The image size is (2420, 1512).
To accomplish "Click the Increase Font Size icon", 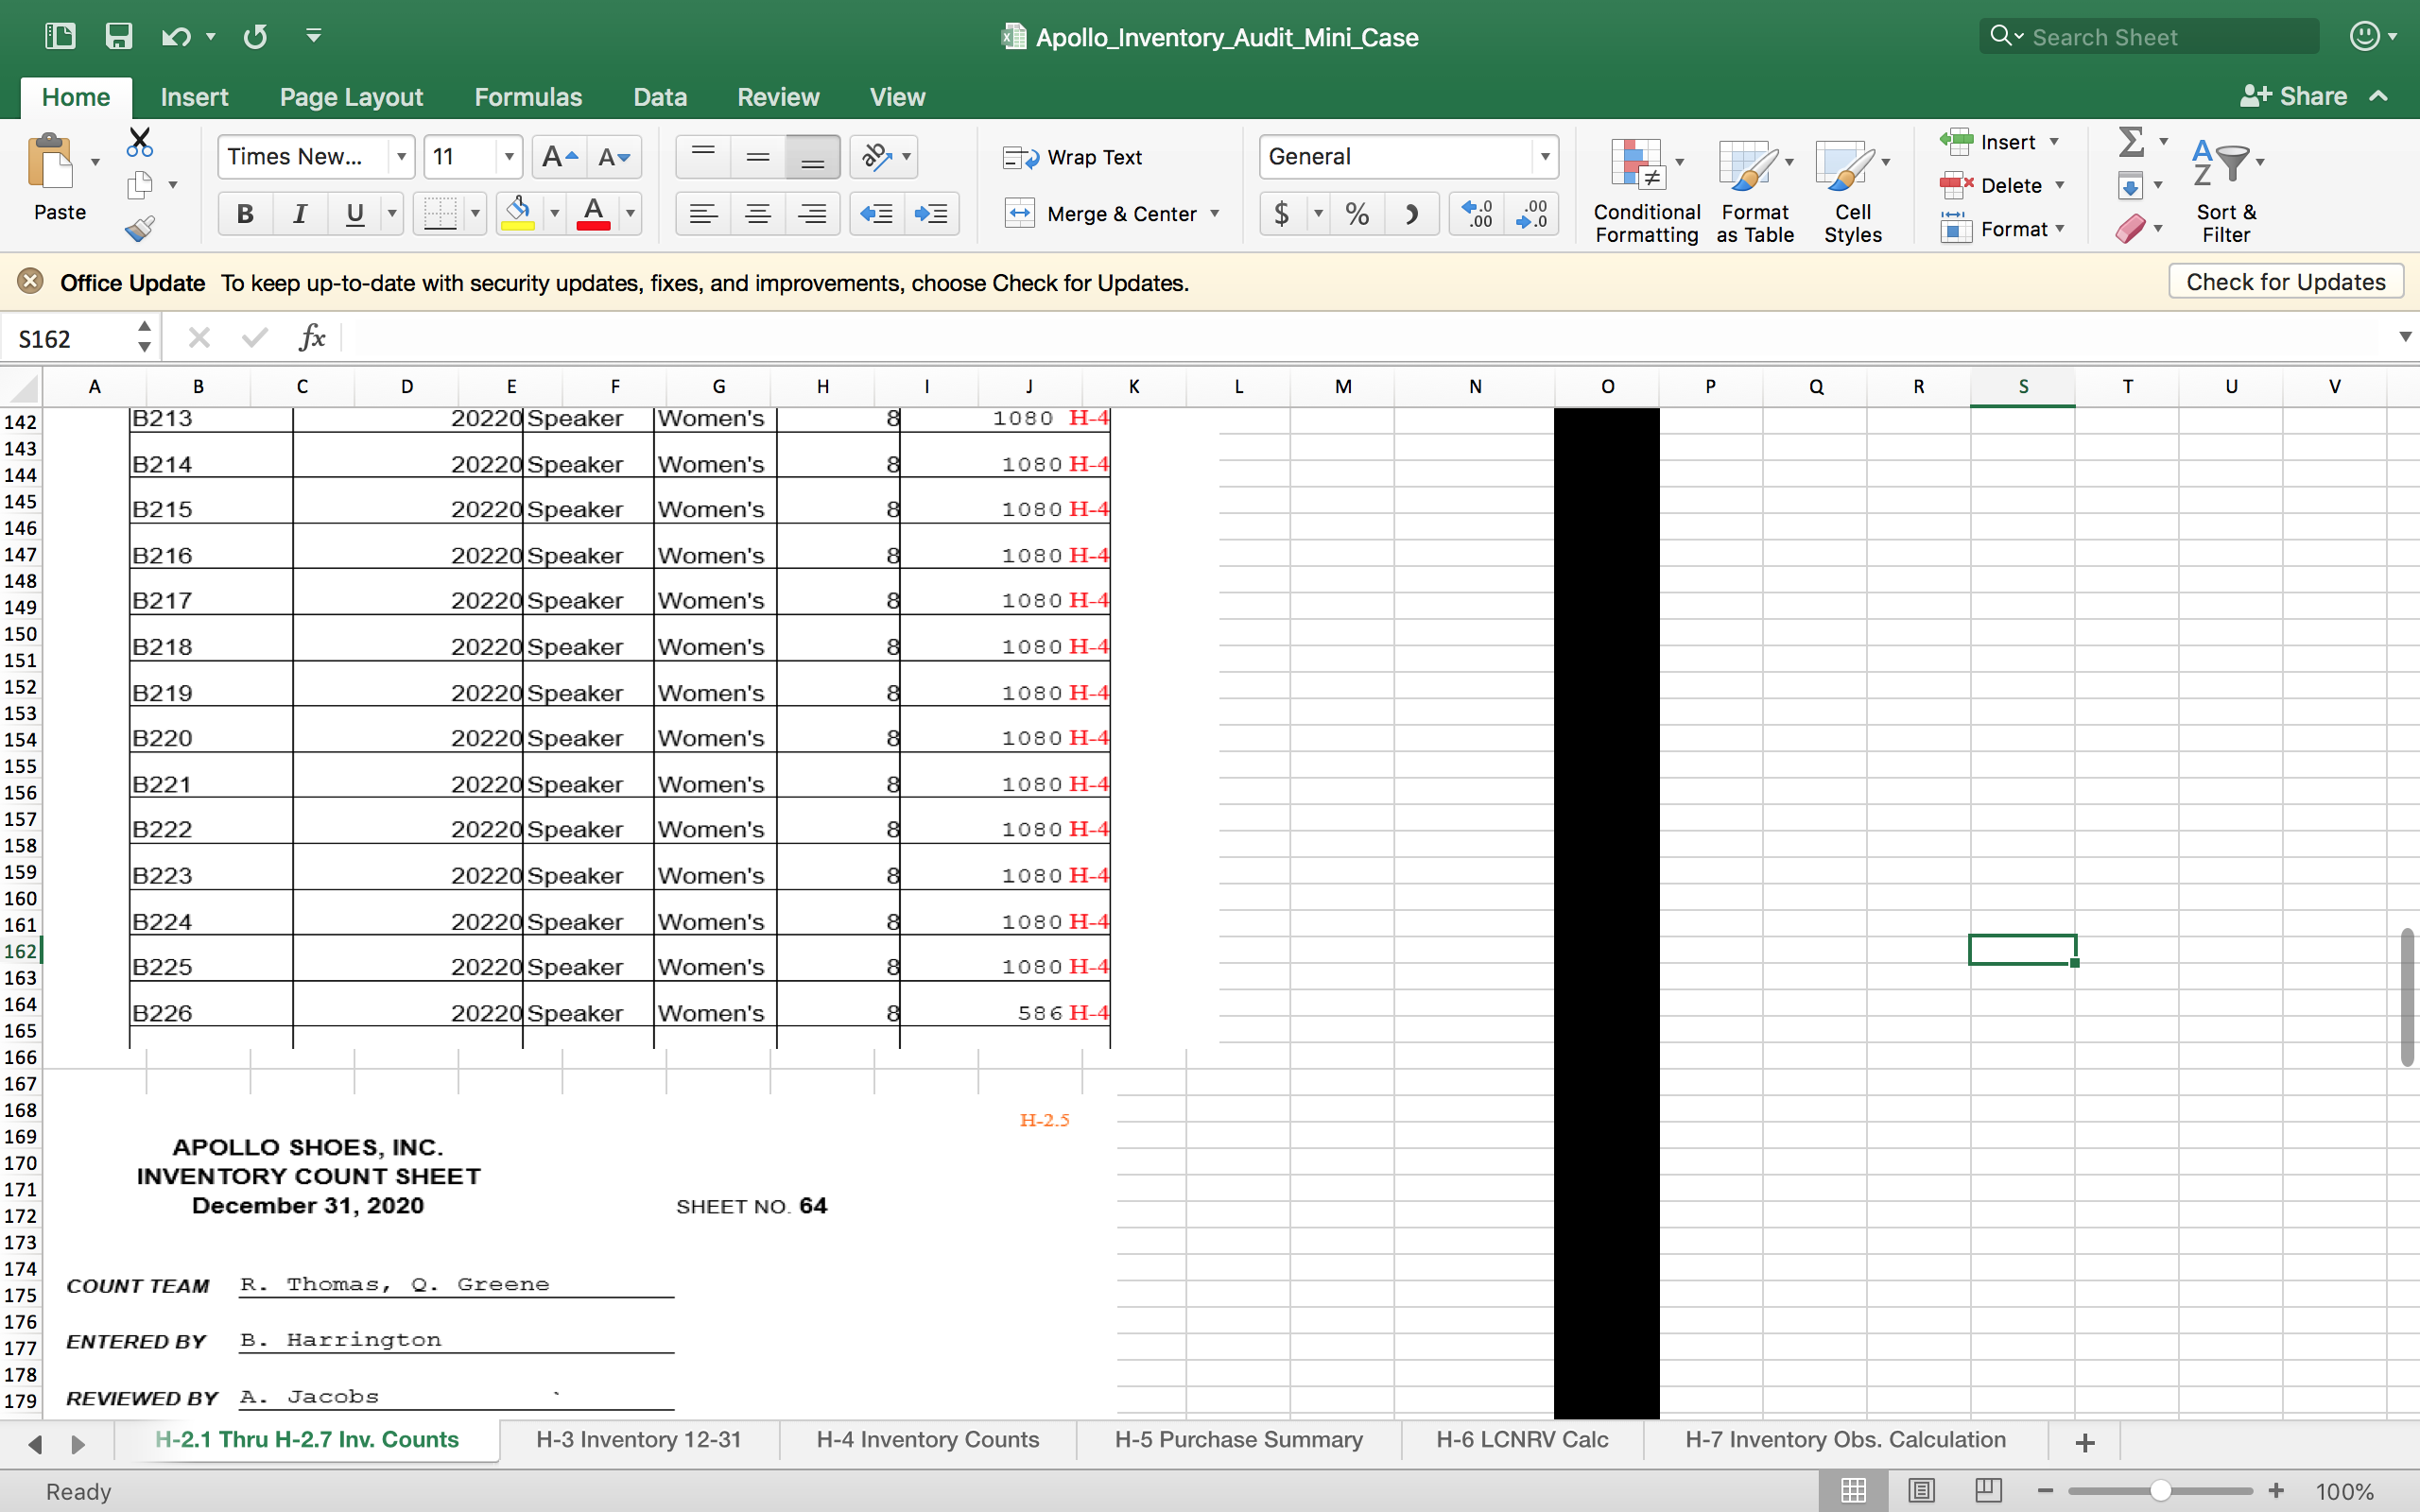I will (558, 157).
